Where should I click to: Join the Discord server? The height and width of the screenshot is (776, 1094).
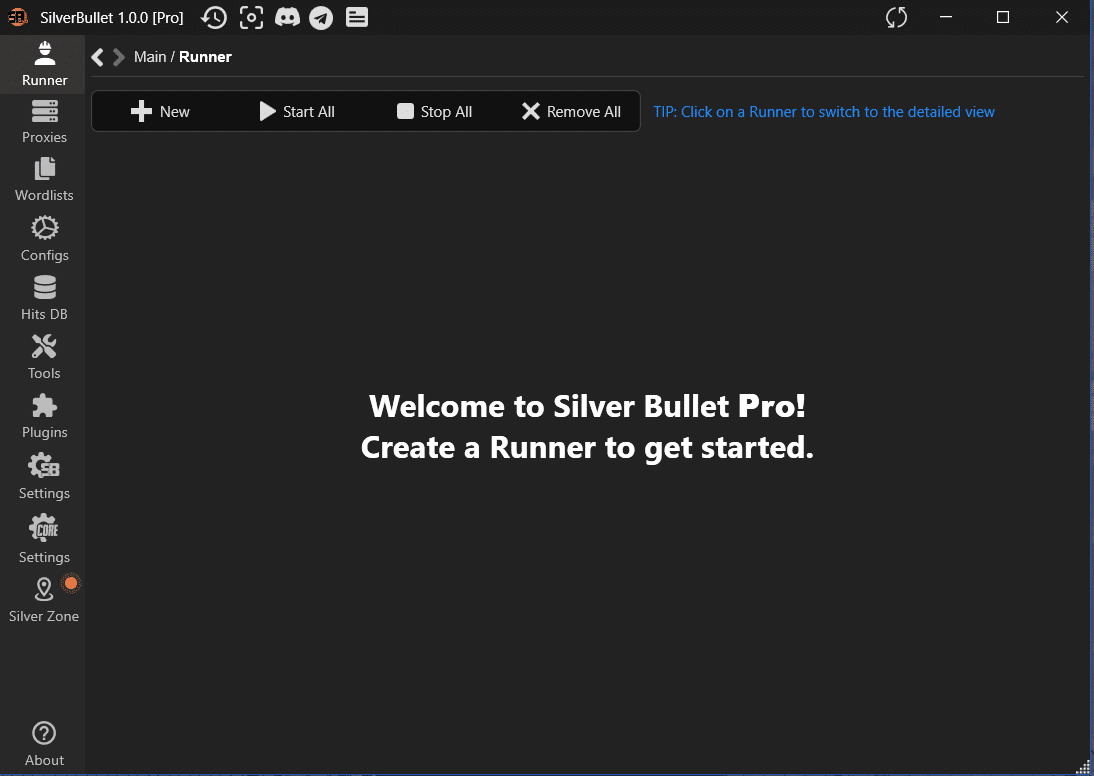coord(288,17)
